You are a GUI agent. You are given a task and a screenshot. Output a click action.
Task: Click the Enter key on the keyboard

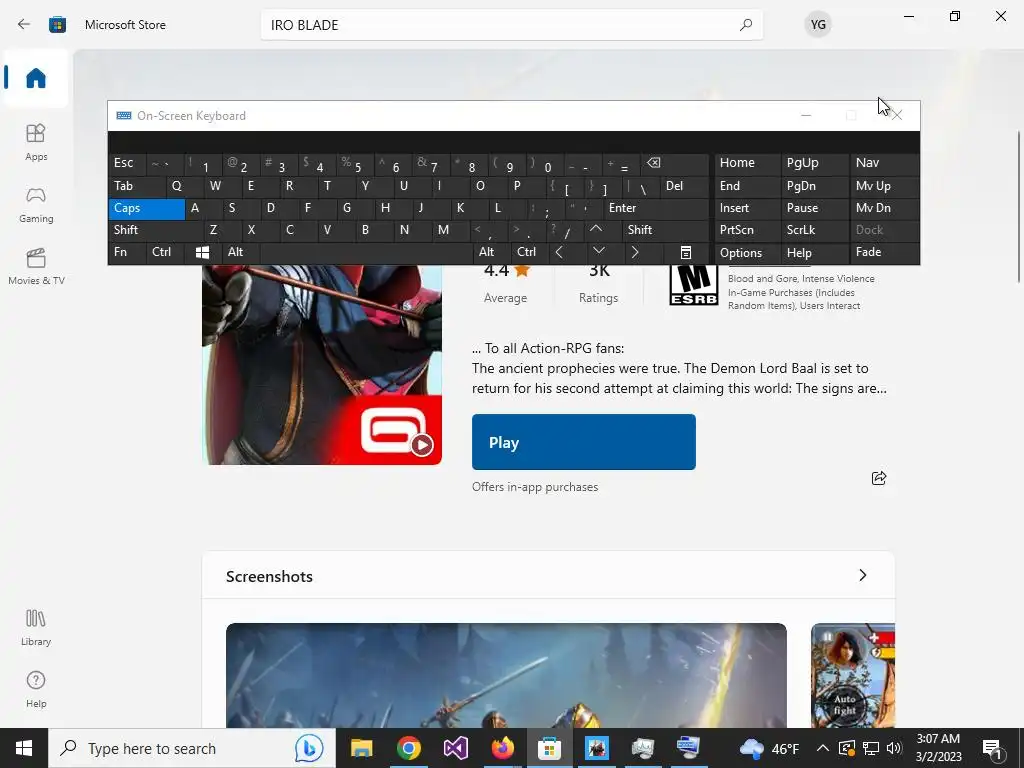(656, 208)
